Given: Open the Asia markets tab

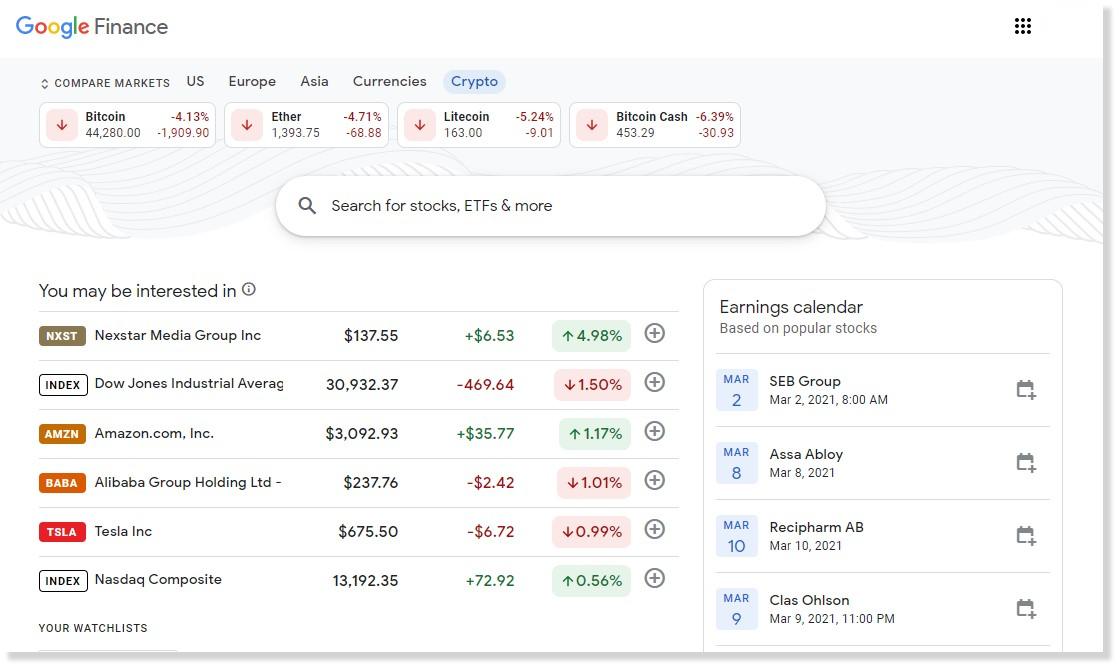Looking at the screenshot, I should pos(314,81).
